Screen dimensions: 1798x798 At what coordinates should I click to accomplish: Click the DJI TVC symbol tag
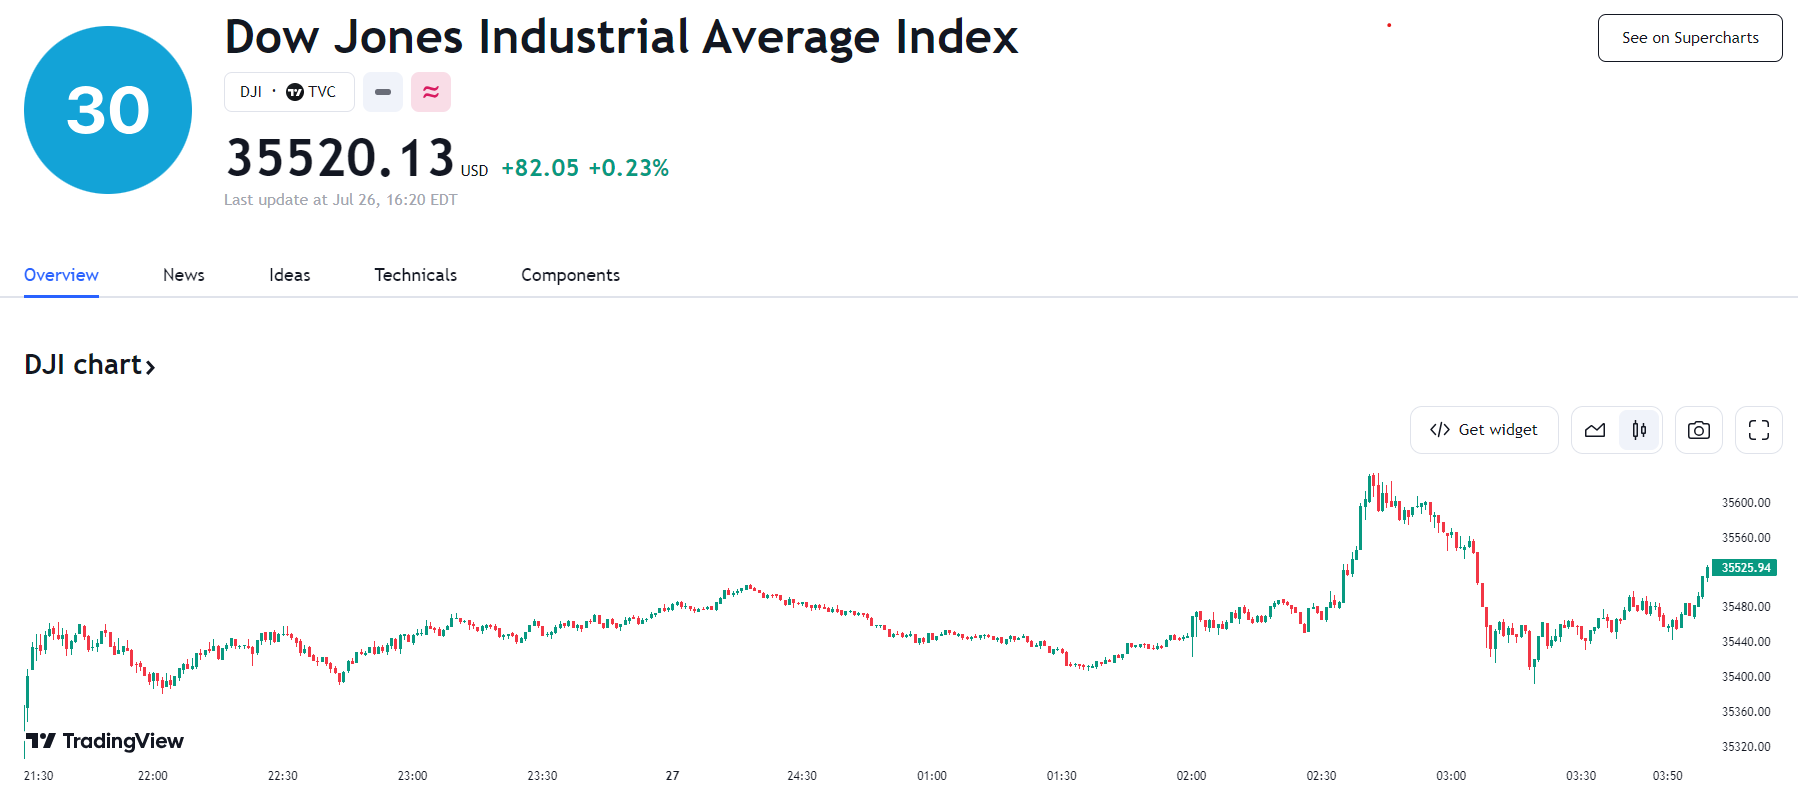click(x=289, y=92)
